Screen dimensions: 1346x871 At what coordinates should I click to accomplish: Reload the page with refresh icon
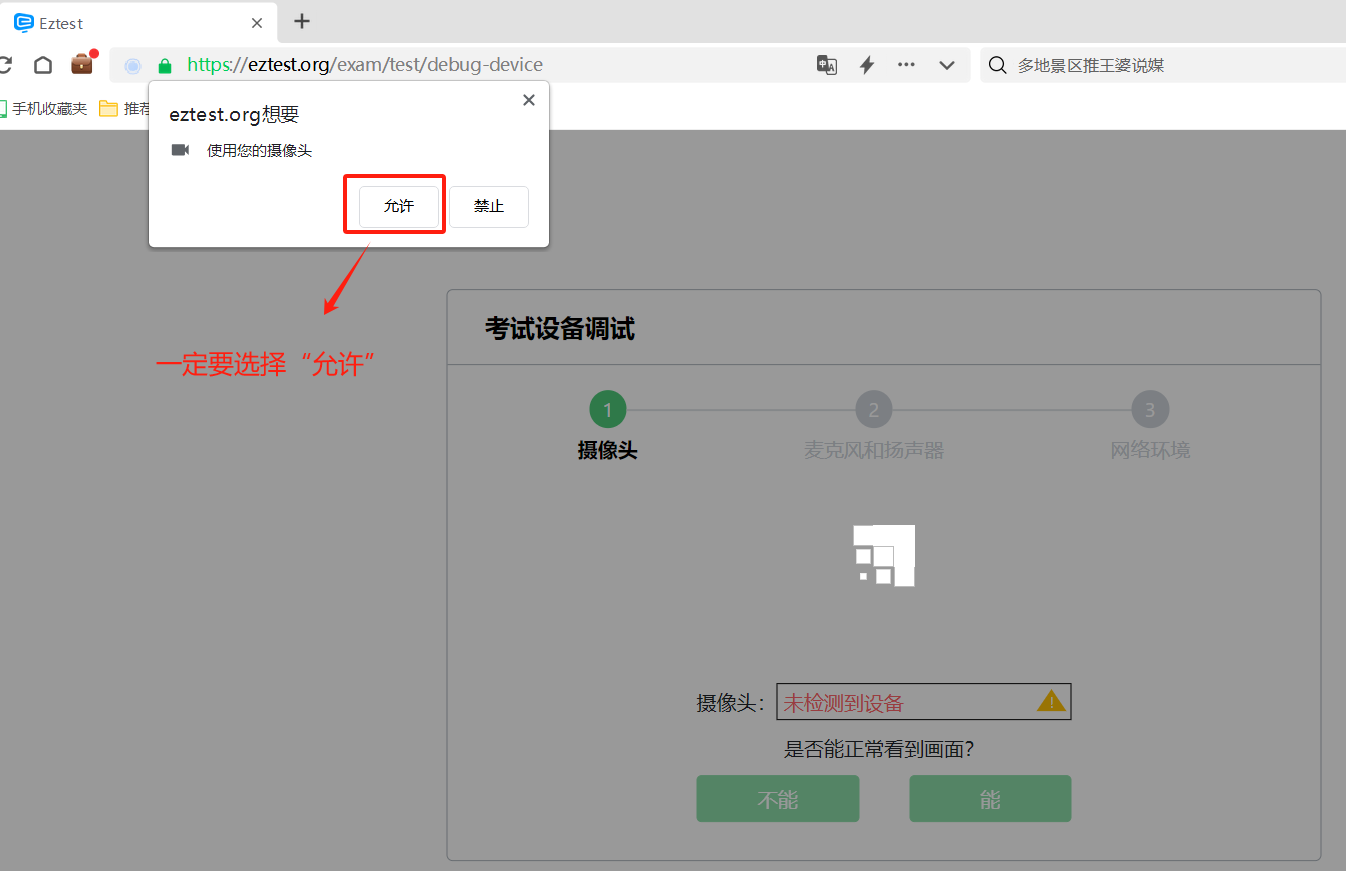coord(8,64)
